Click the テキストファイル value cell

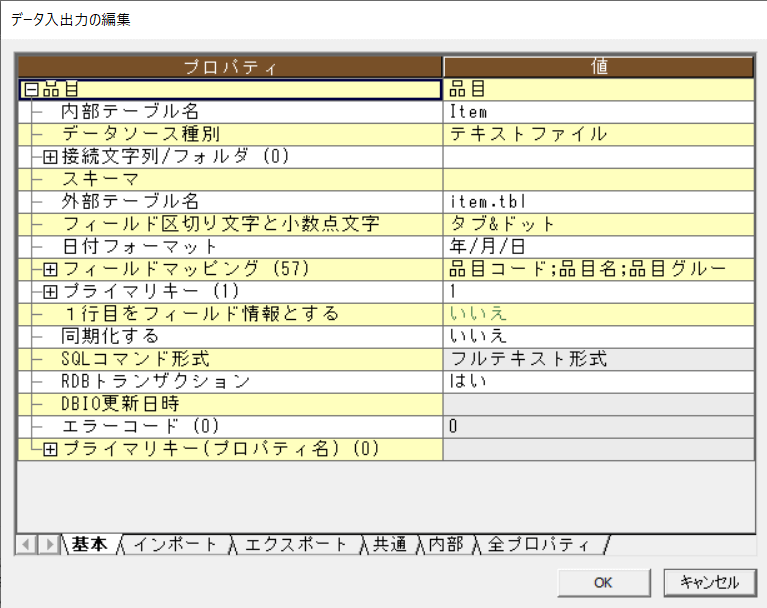tap(599, 135)
